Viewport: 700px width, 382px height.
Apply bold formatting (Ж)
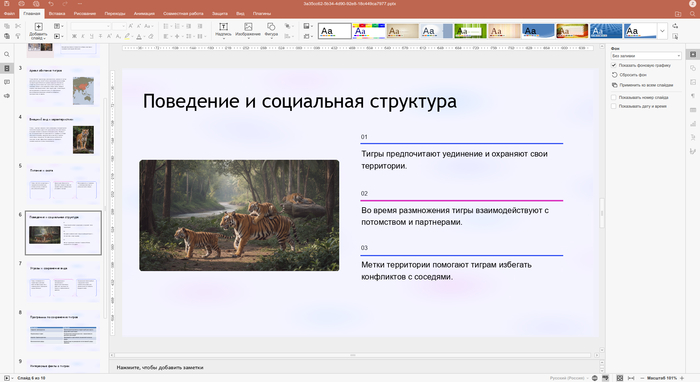[74, 36]
